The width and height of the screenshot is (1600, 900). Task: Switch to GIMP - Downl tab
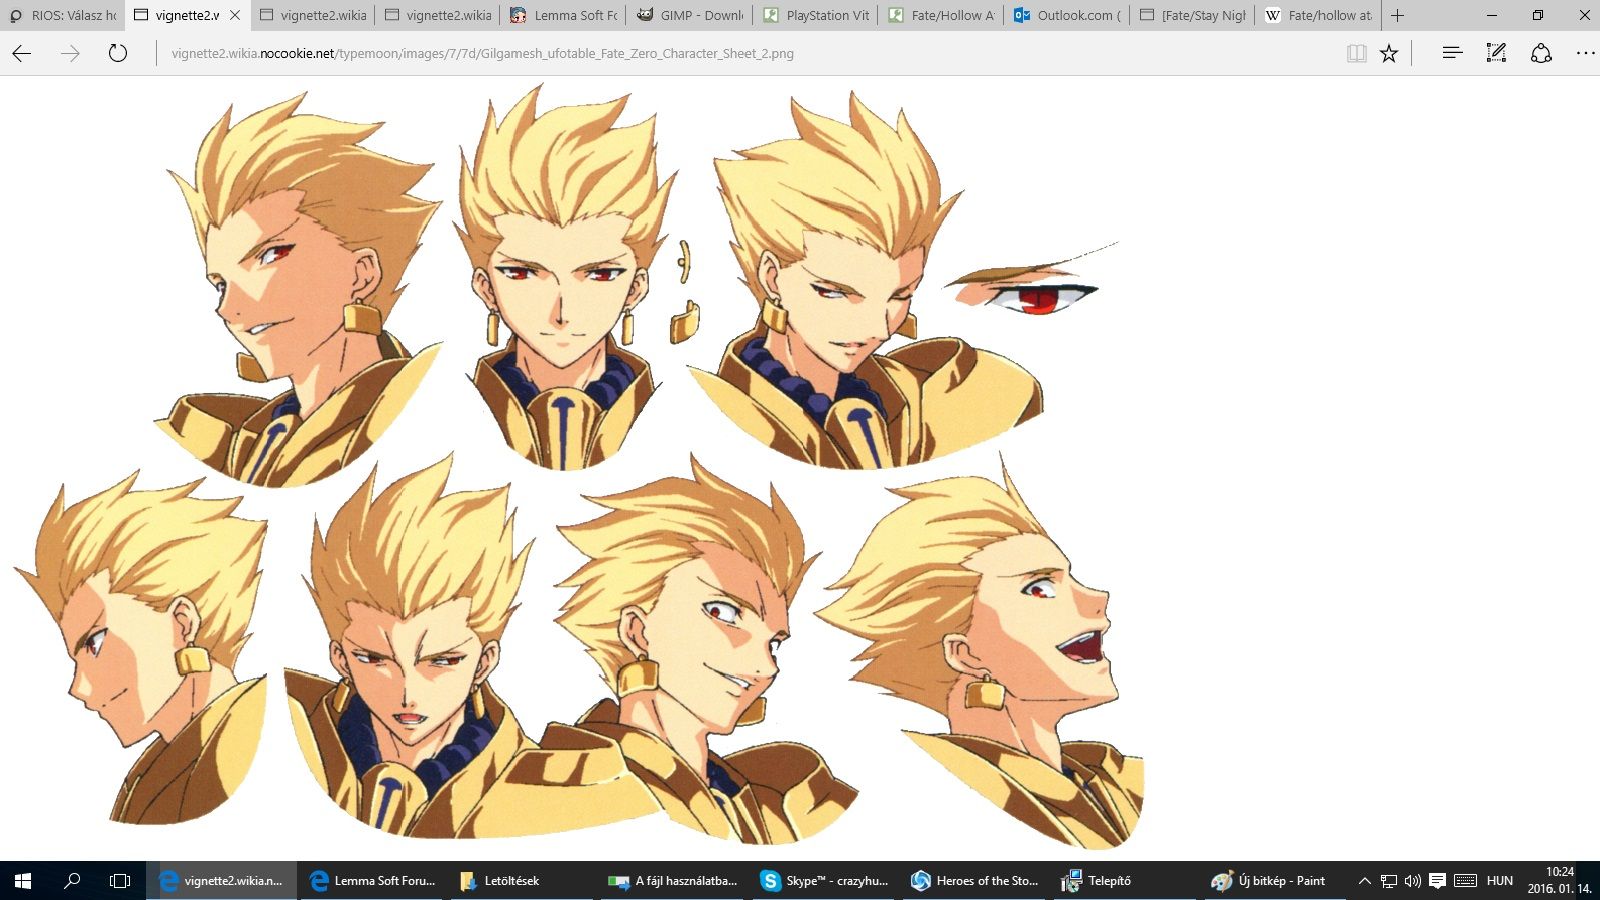coord(690,15)
